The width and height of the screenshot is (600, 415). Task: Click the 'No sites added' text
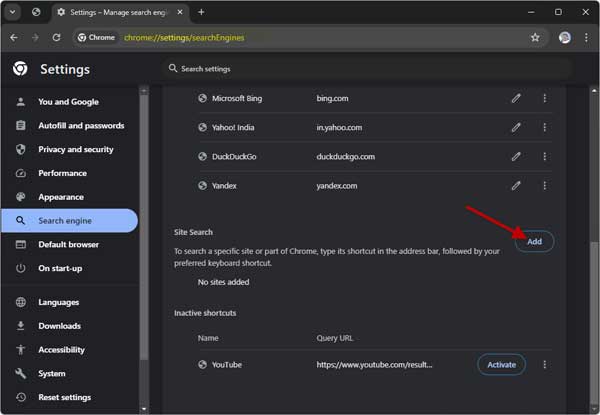pos(223,282)
